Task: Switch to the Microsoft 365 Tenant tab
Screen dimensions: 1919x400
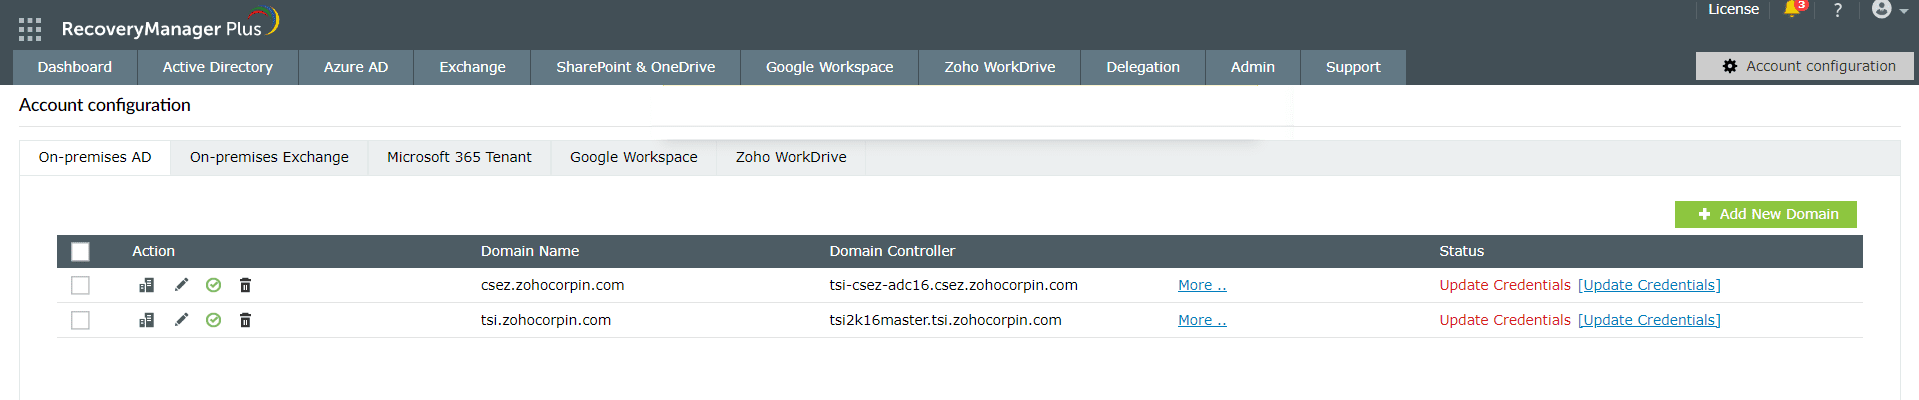Action: point(459,157)
